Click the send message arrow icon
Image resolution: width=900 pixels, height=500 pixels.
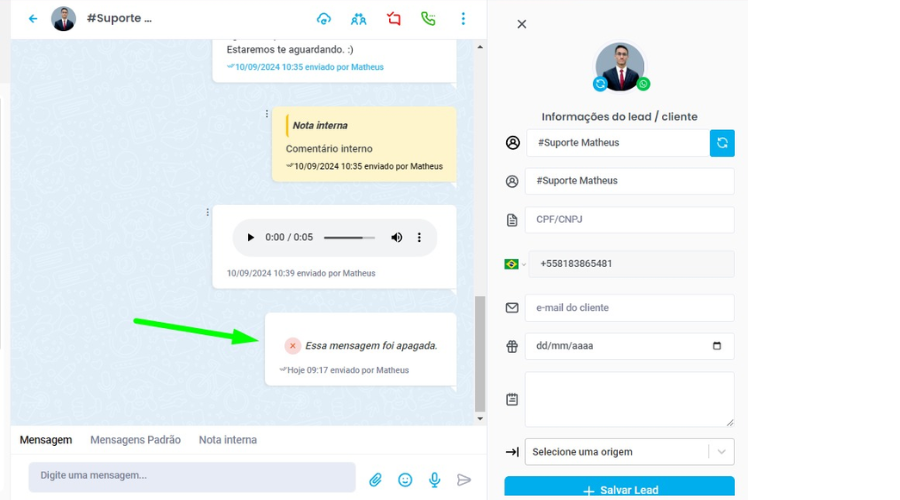pyautogui.click(x=464, y=480)
